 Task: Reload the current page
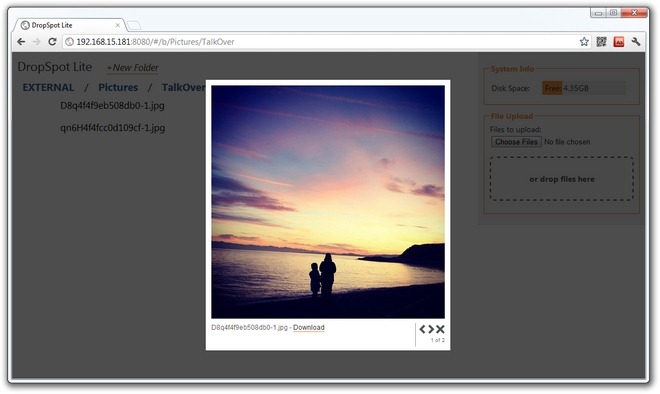[52, 42]
